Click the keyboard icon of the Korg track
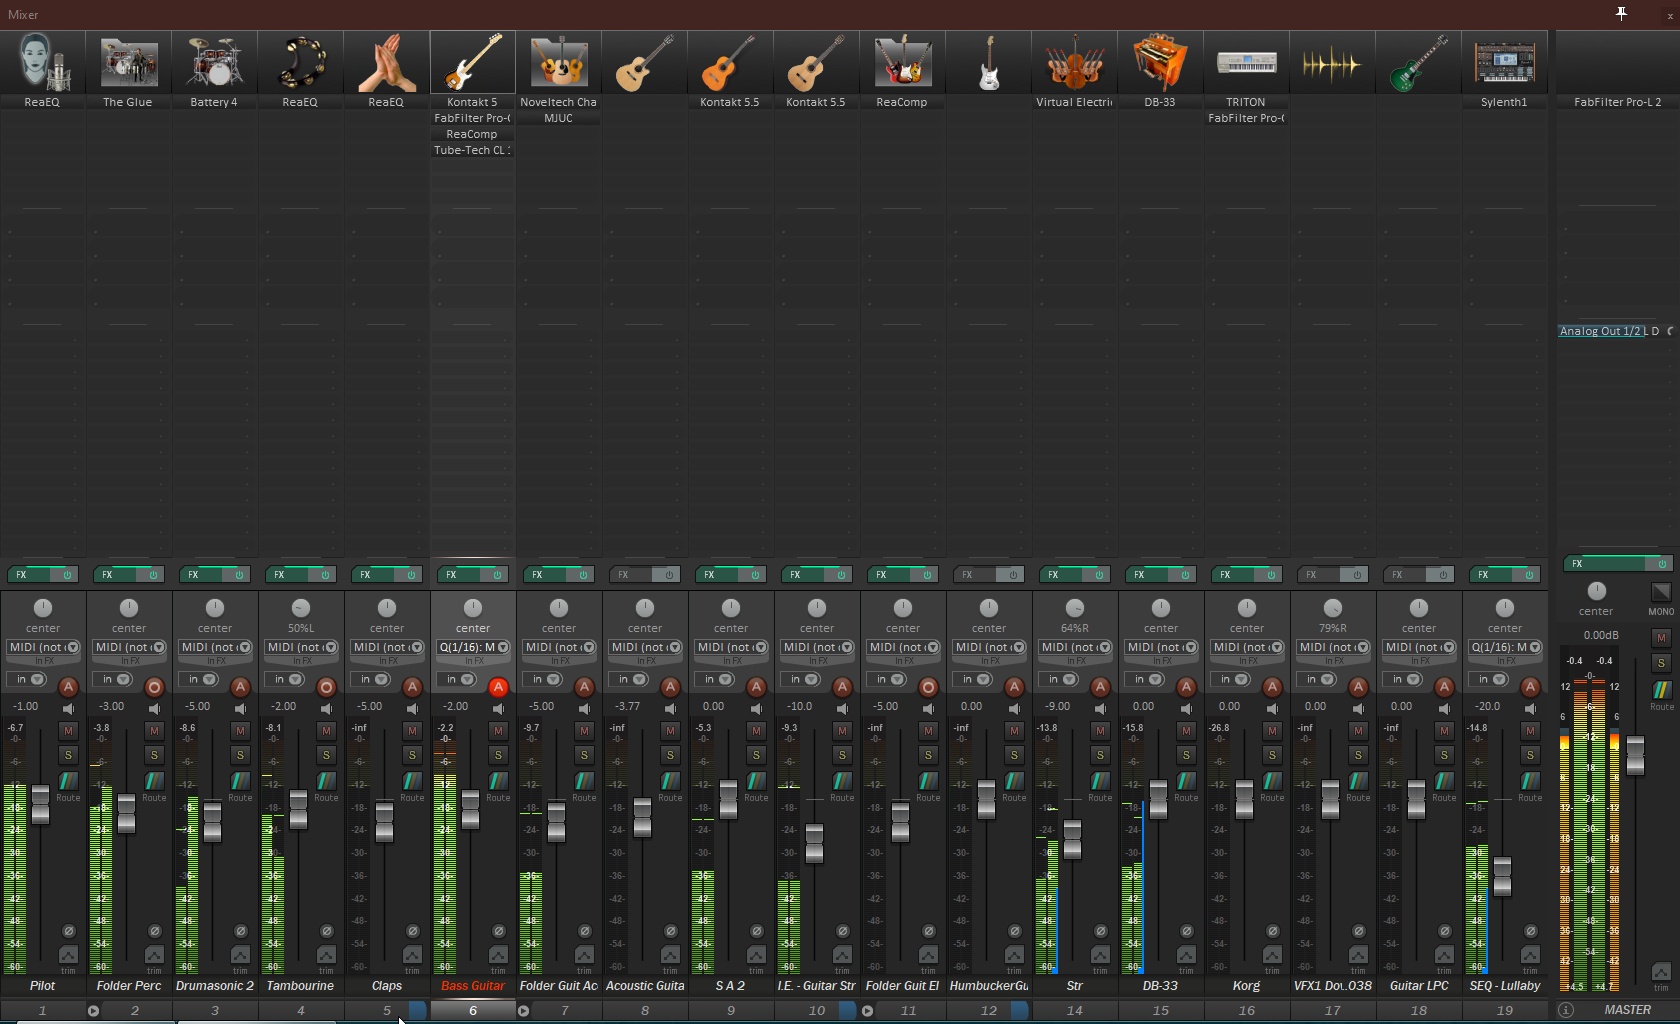This screenshot has width=1680, height=1024. [x=1246, y=62]
